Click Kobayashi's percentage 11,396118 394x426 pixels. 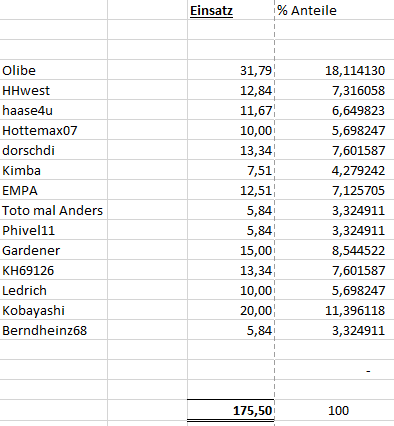click(x=334, y=310)
